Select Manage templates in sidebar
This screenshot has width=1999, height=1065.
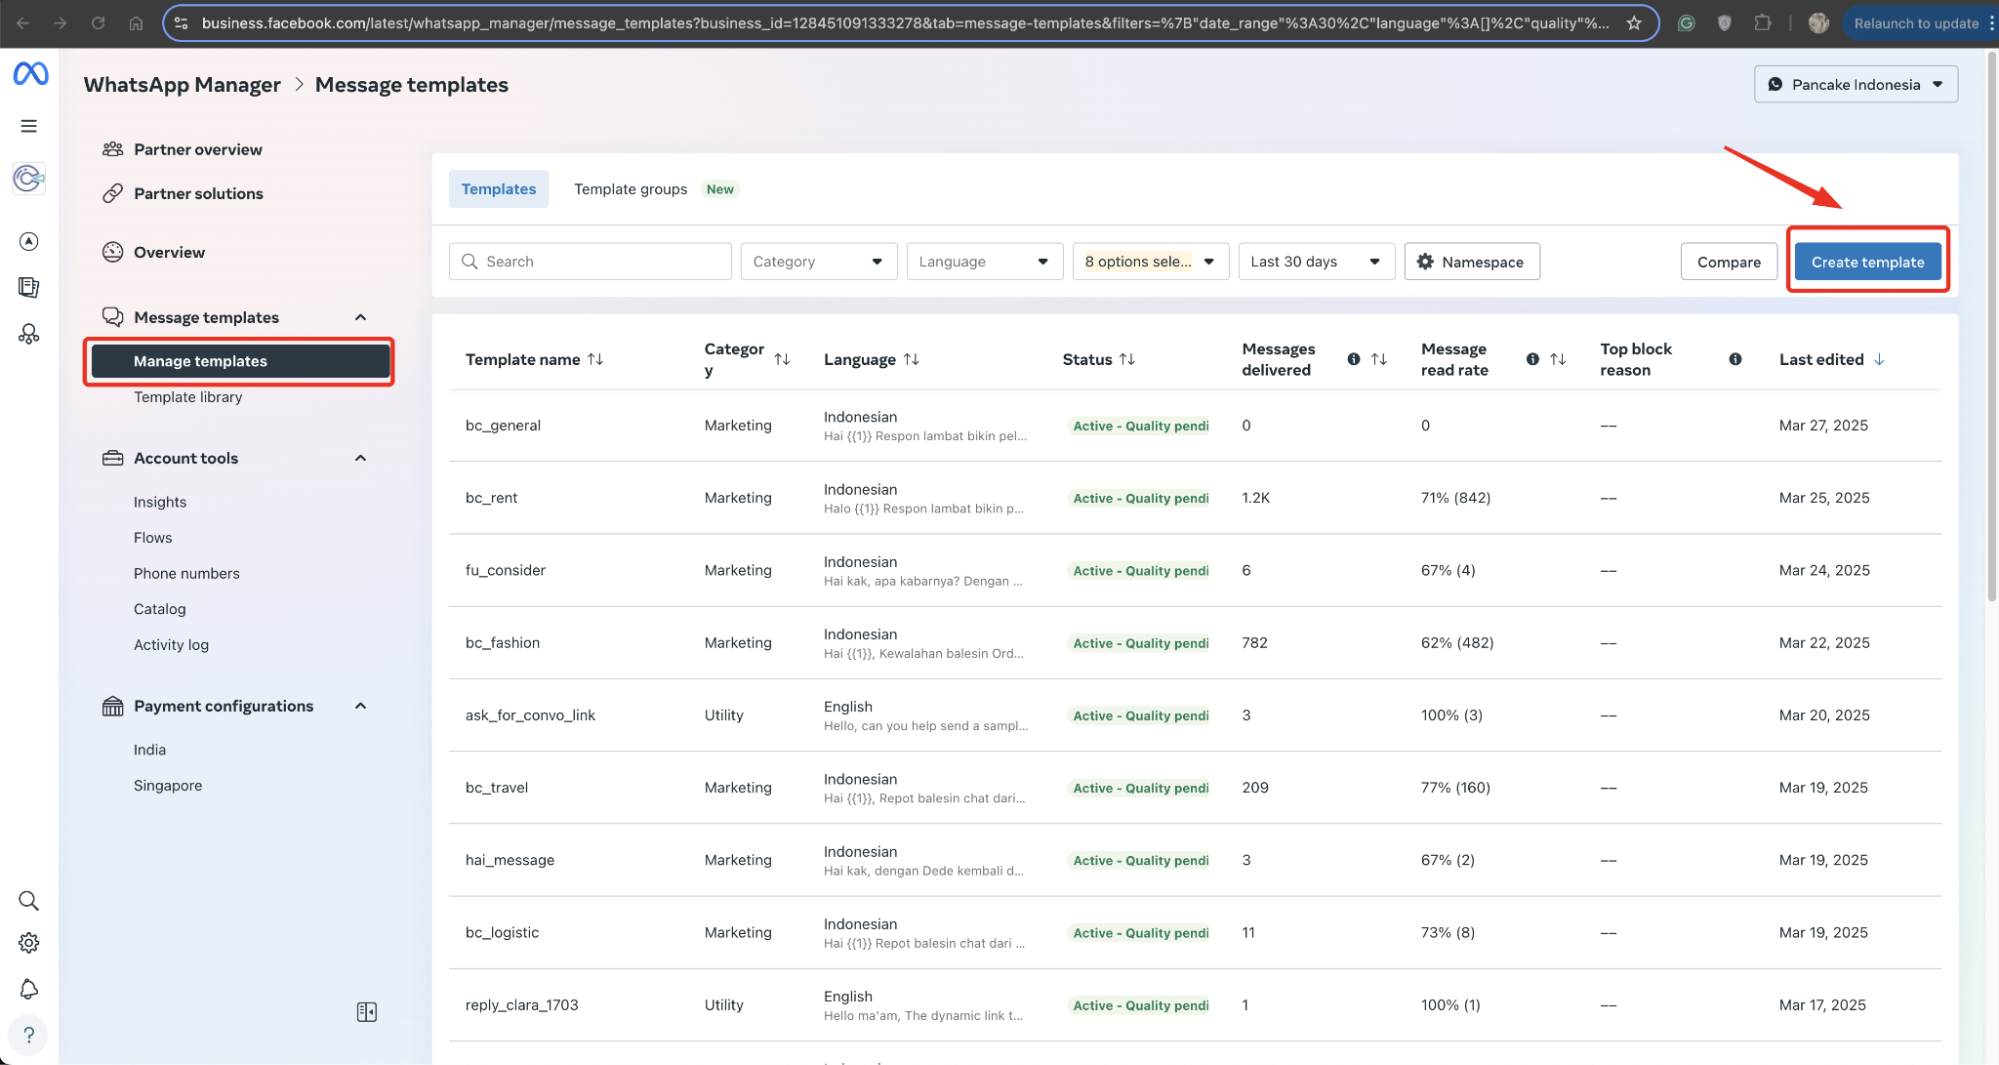tap(241, 361)
